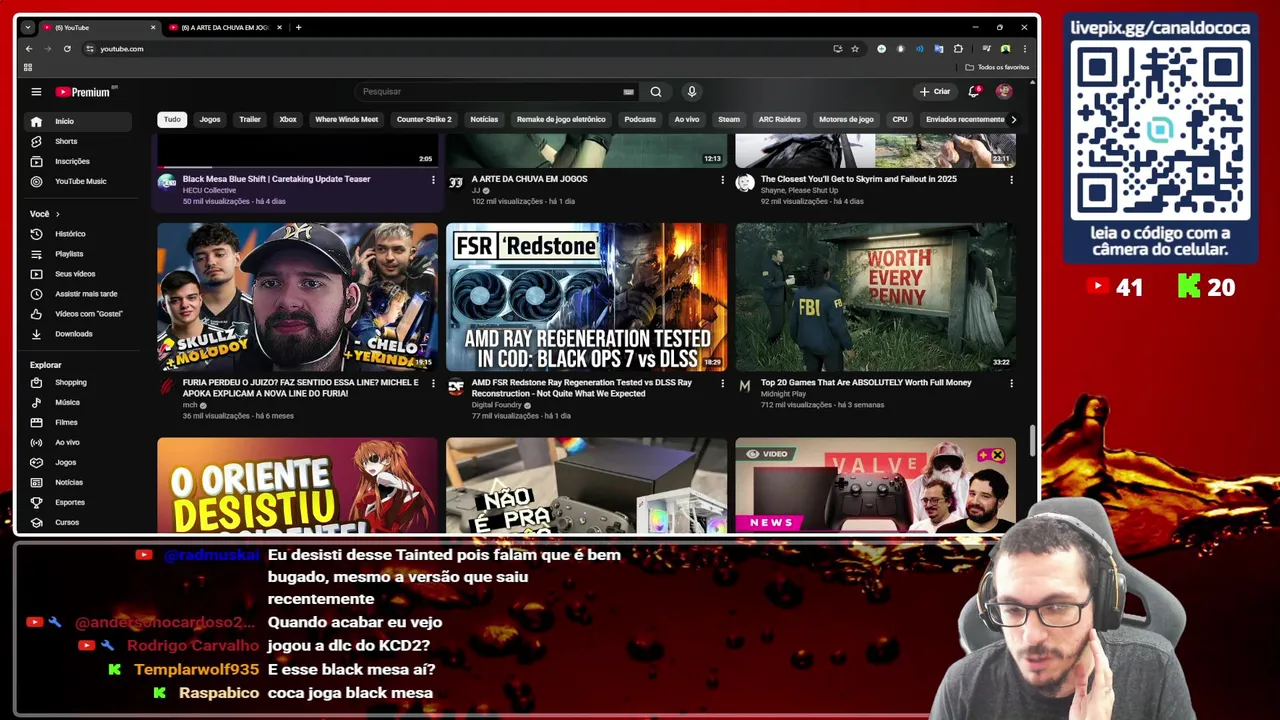Open options for Top 20 Games video
Screen dimensions: 1280x720
click(x=1011, y=383)
